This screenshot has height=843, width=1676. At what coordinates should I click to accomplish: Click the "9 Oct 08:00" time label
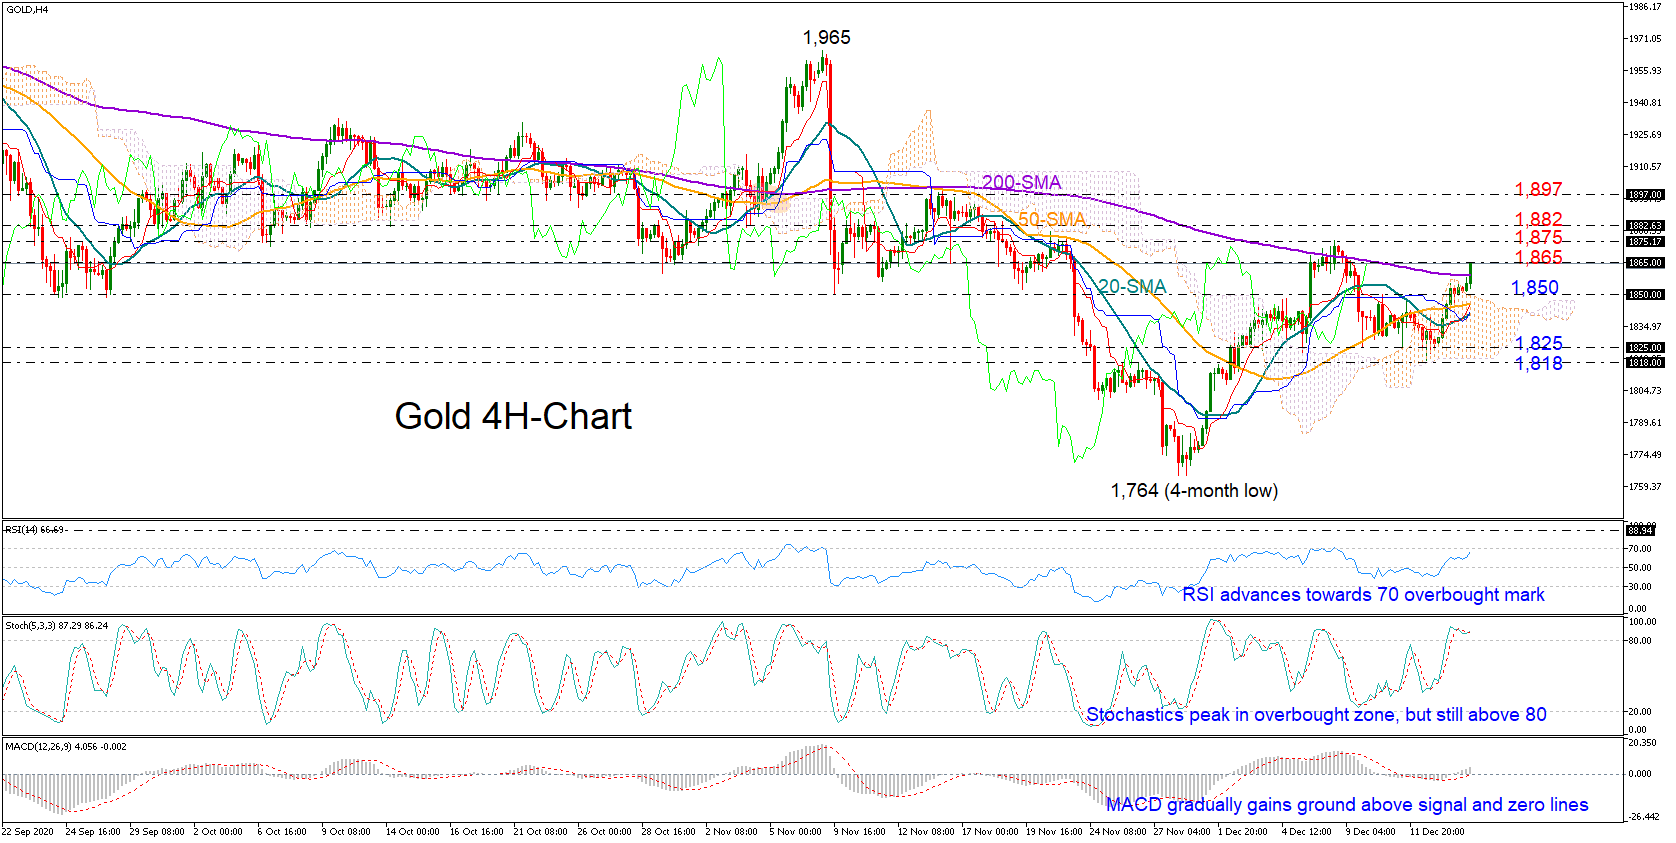(346, 832)
